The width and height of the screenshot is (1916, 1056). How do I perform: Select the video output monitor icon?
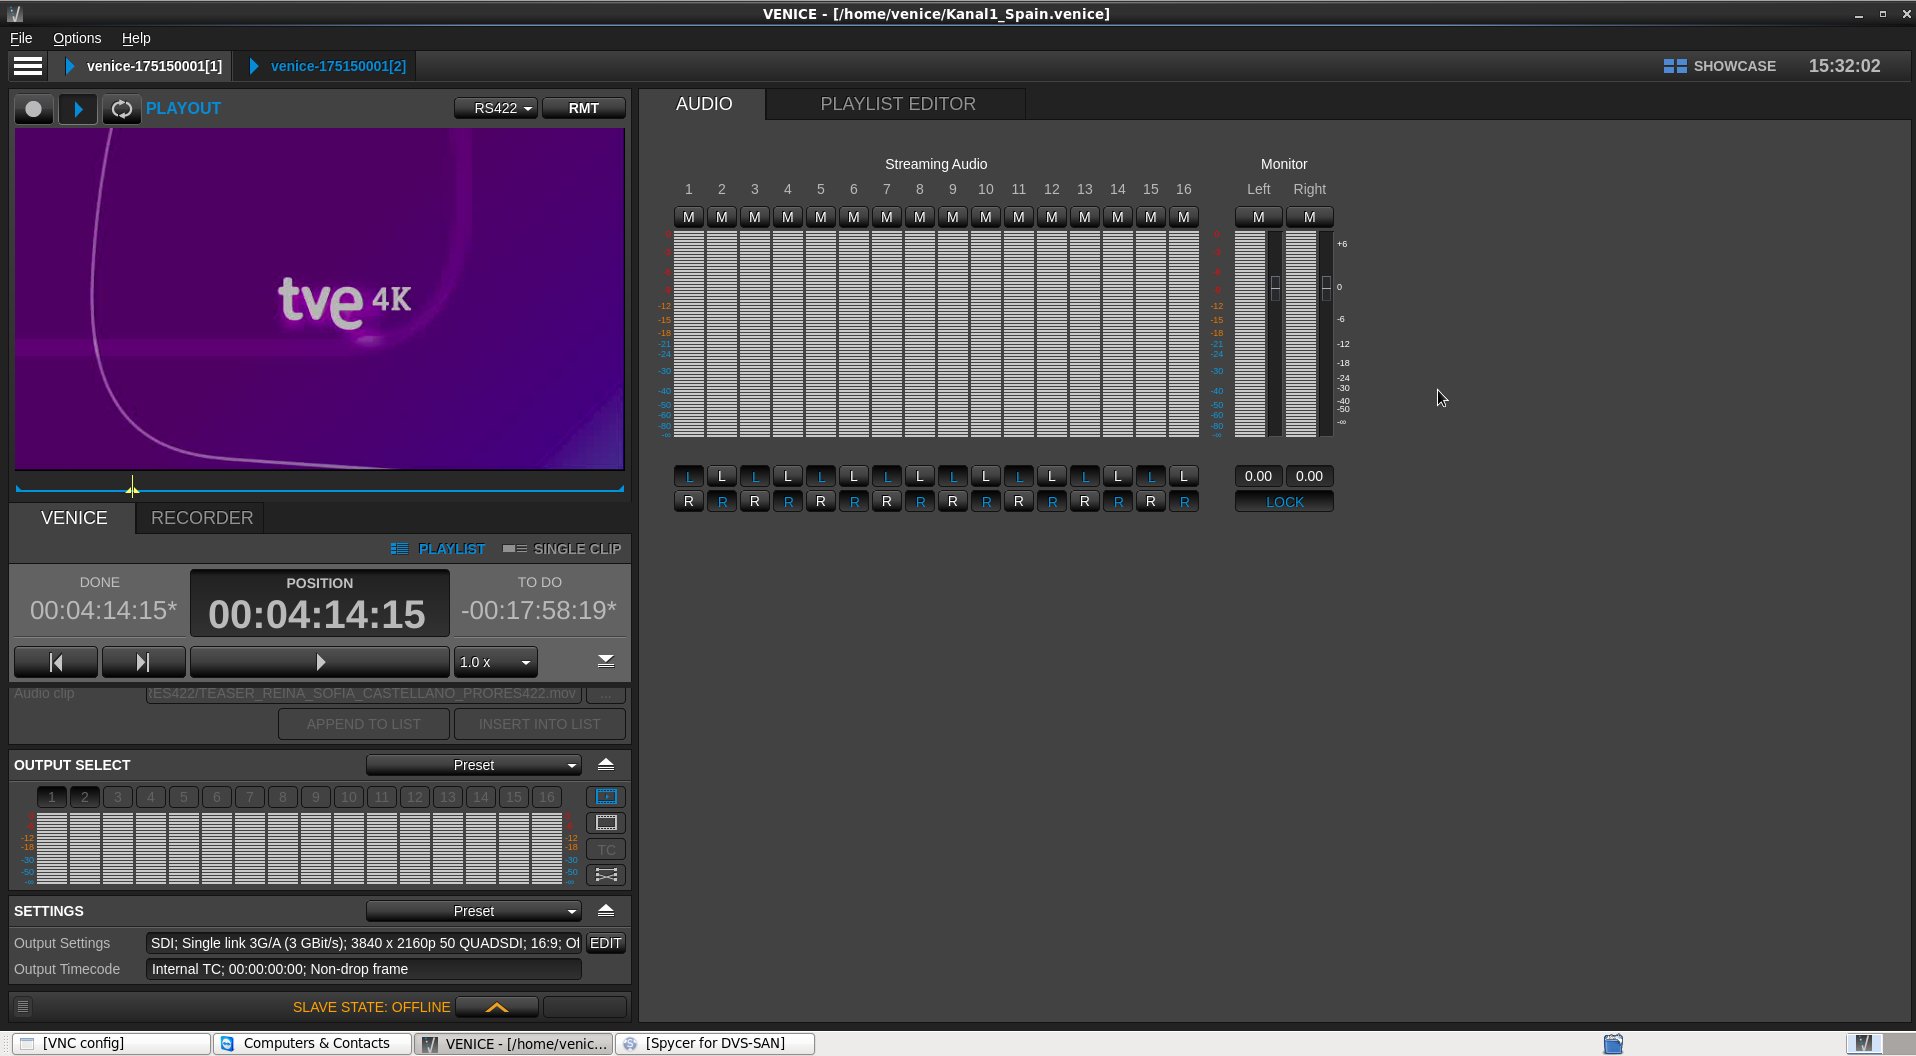pos(606,797)
